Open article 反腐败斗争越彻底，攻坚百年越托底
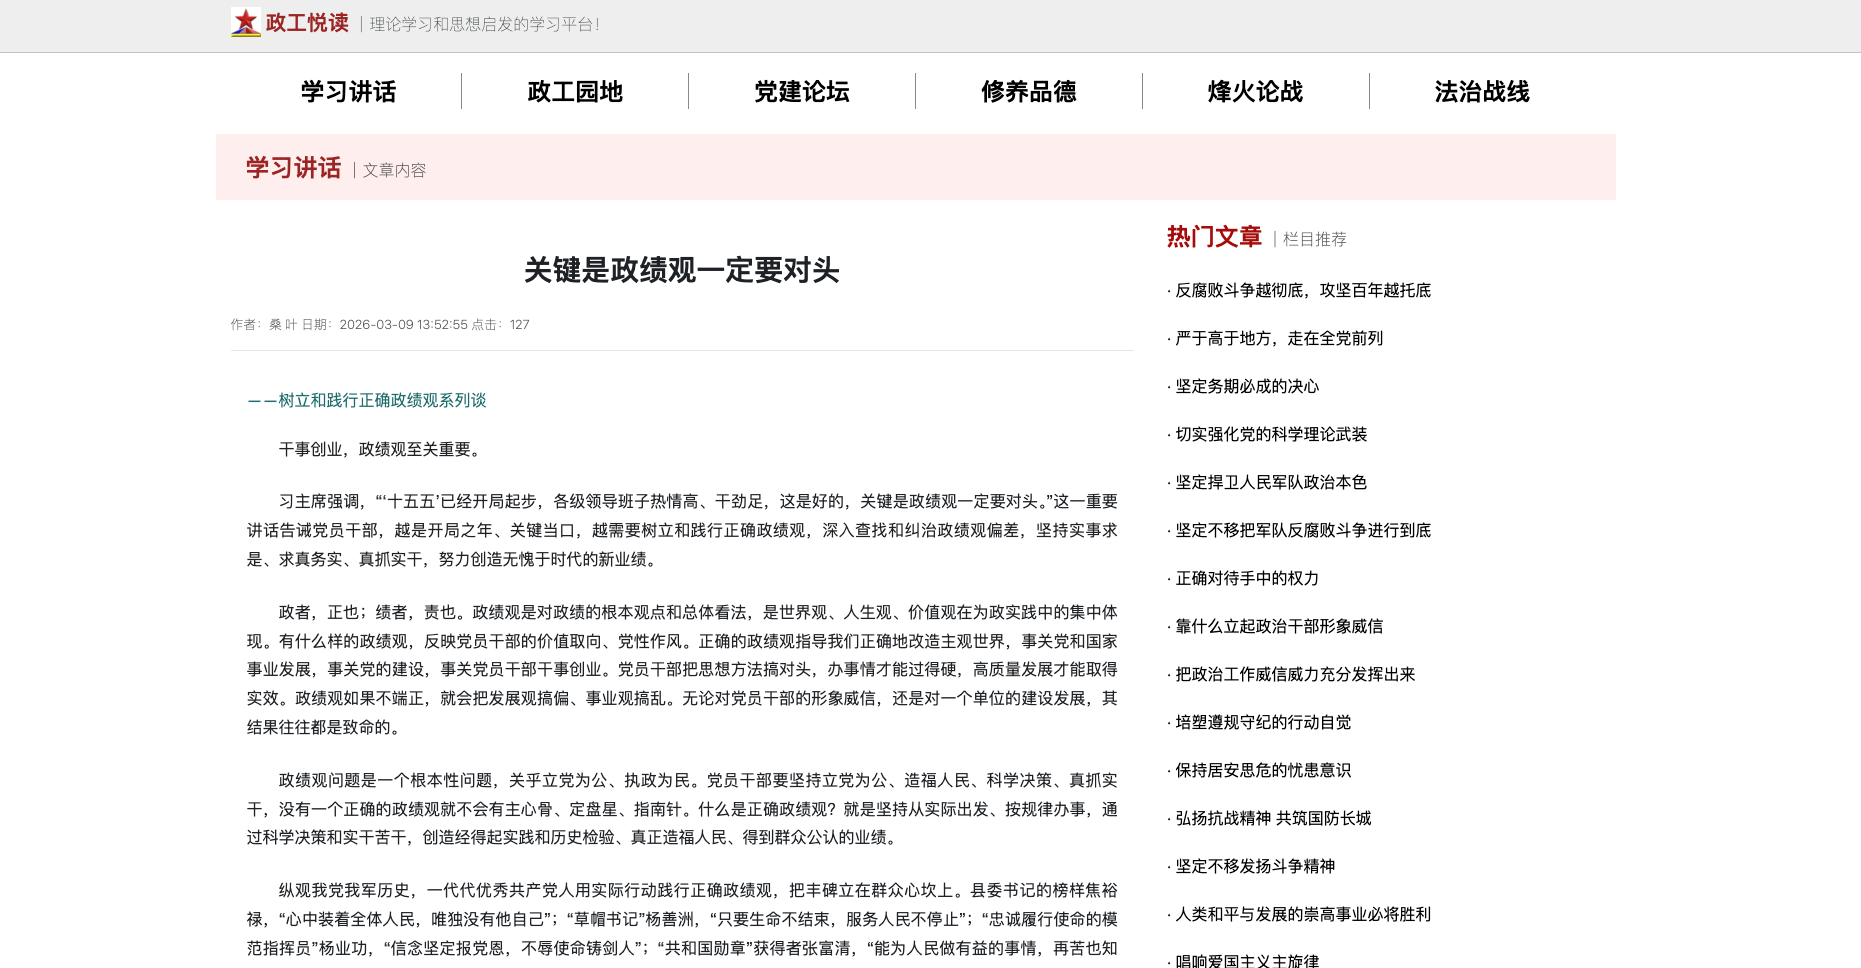The height and width of the screenshot is (968, 1861). (1303, 290)
